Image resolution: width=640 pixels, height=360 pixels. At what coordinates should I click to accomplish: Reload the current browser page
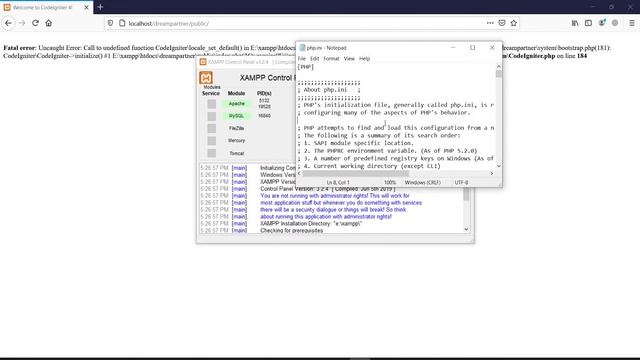[x=36, y=23]
